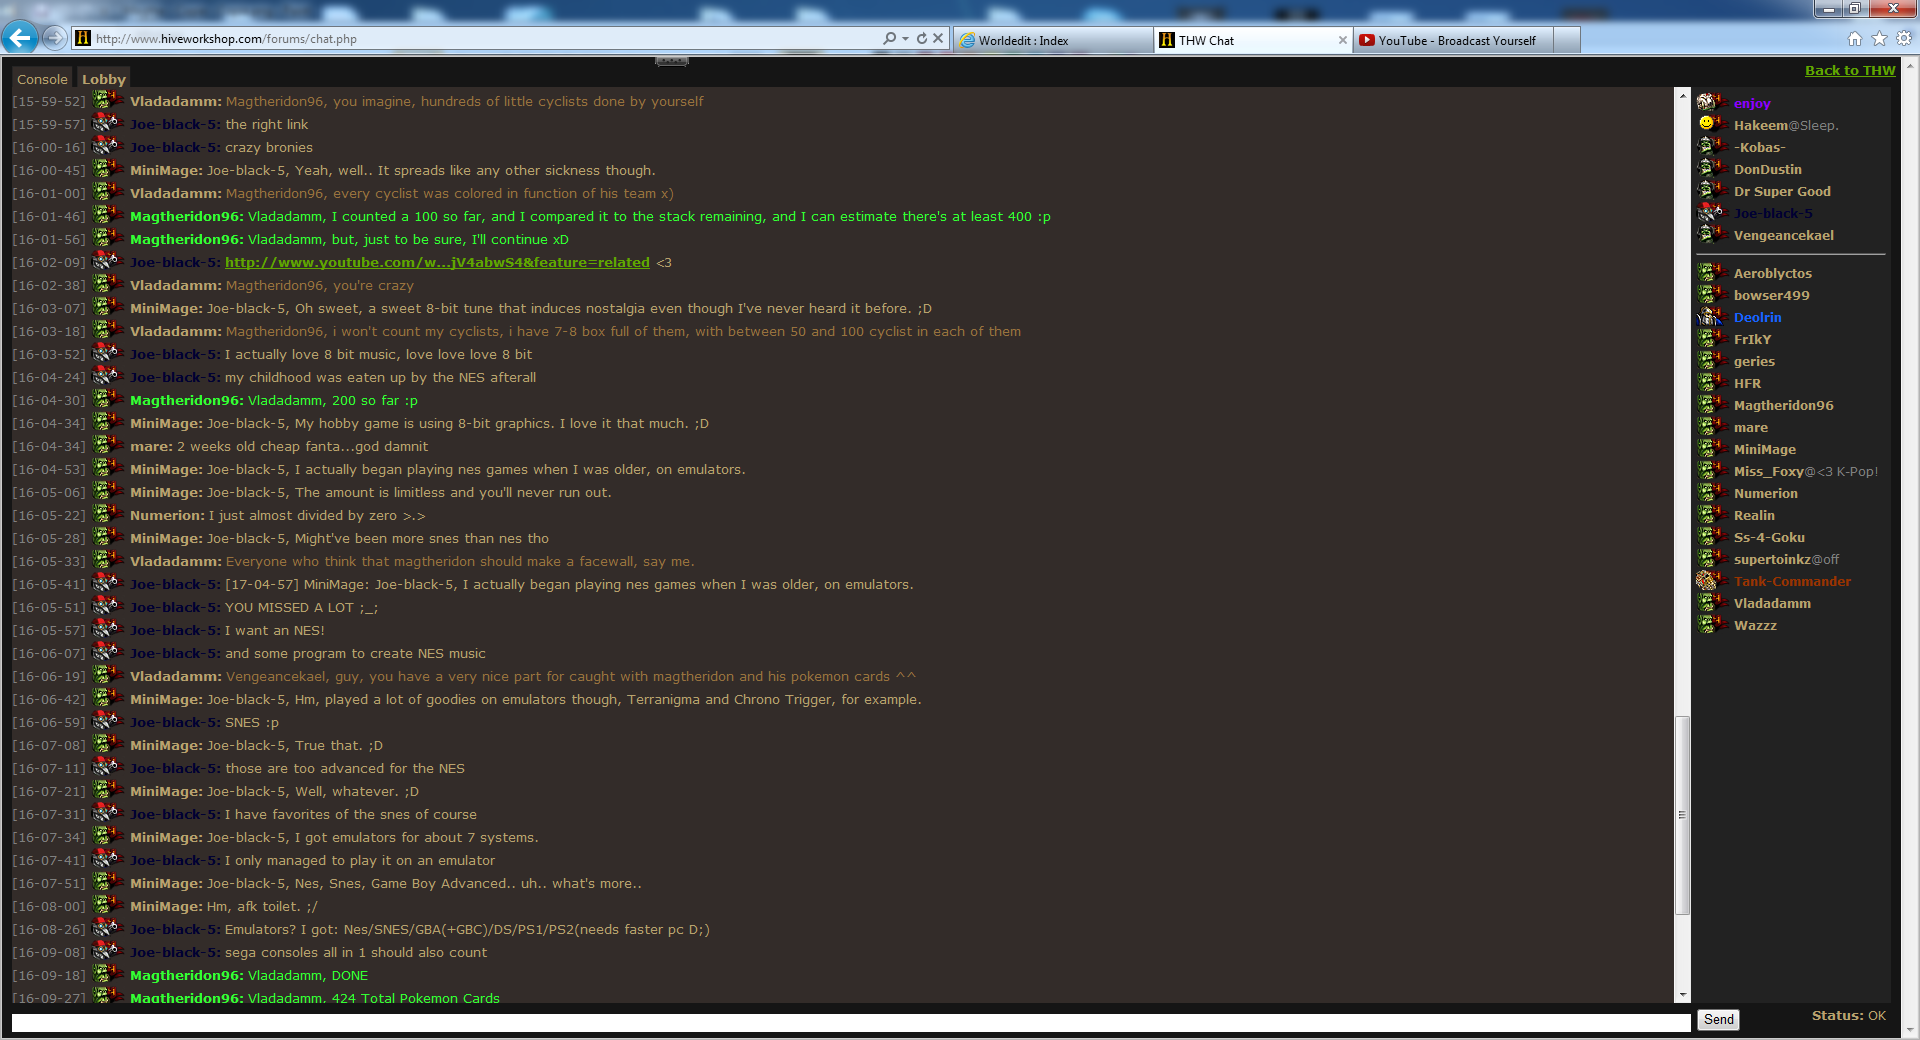Click the Hive Workshop favicon in address bar

point(82,38)
